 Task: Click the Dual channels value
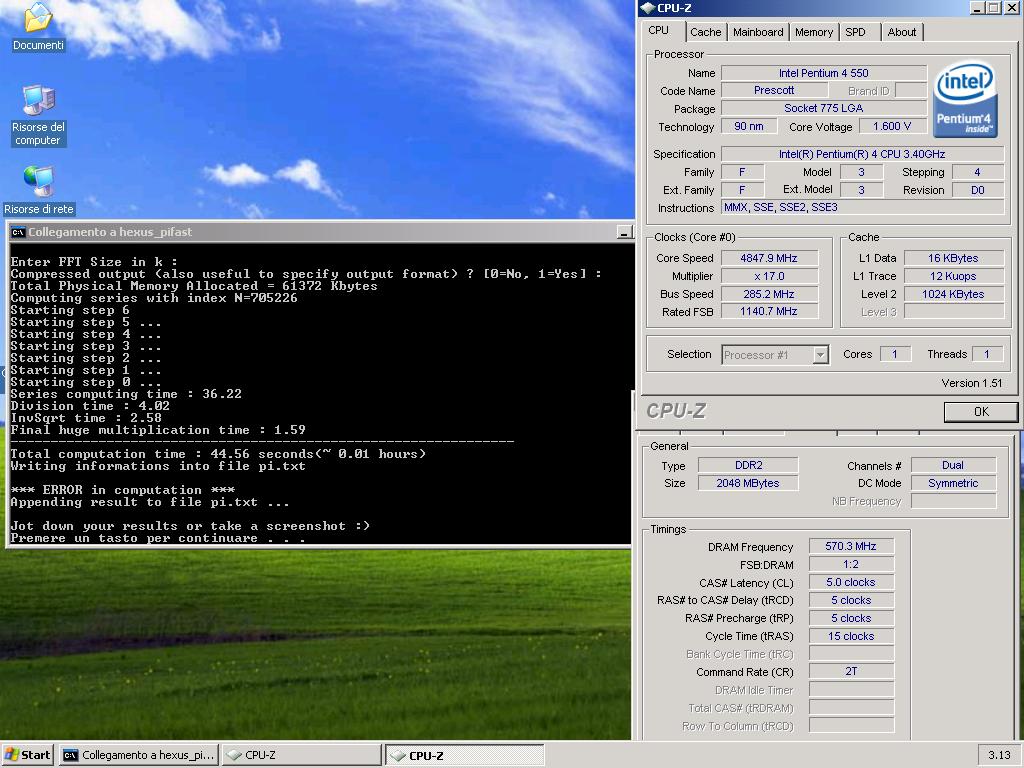click(x=953, y=465)
